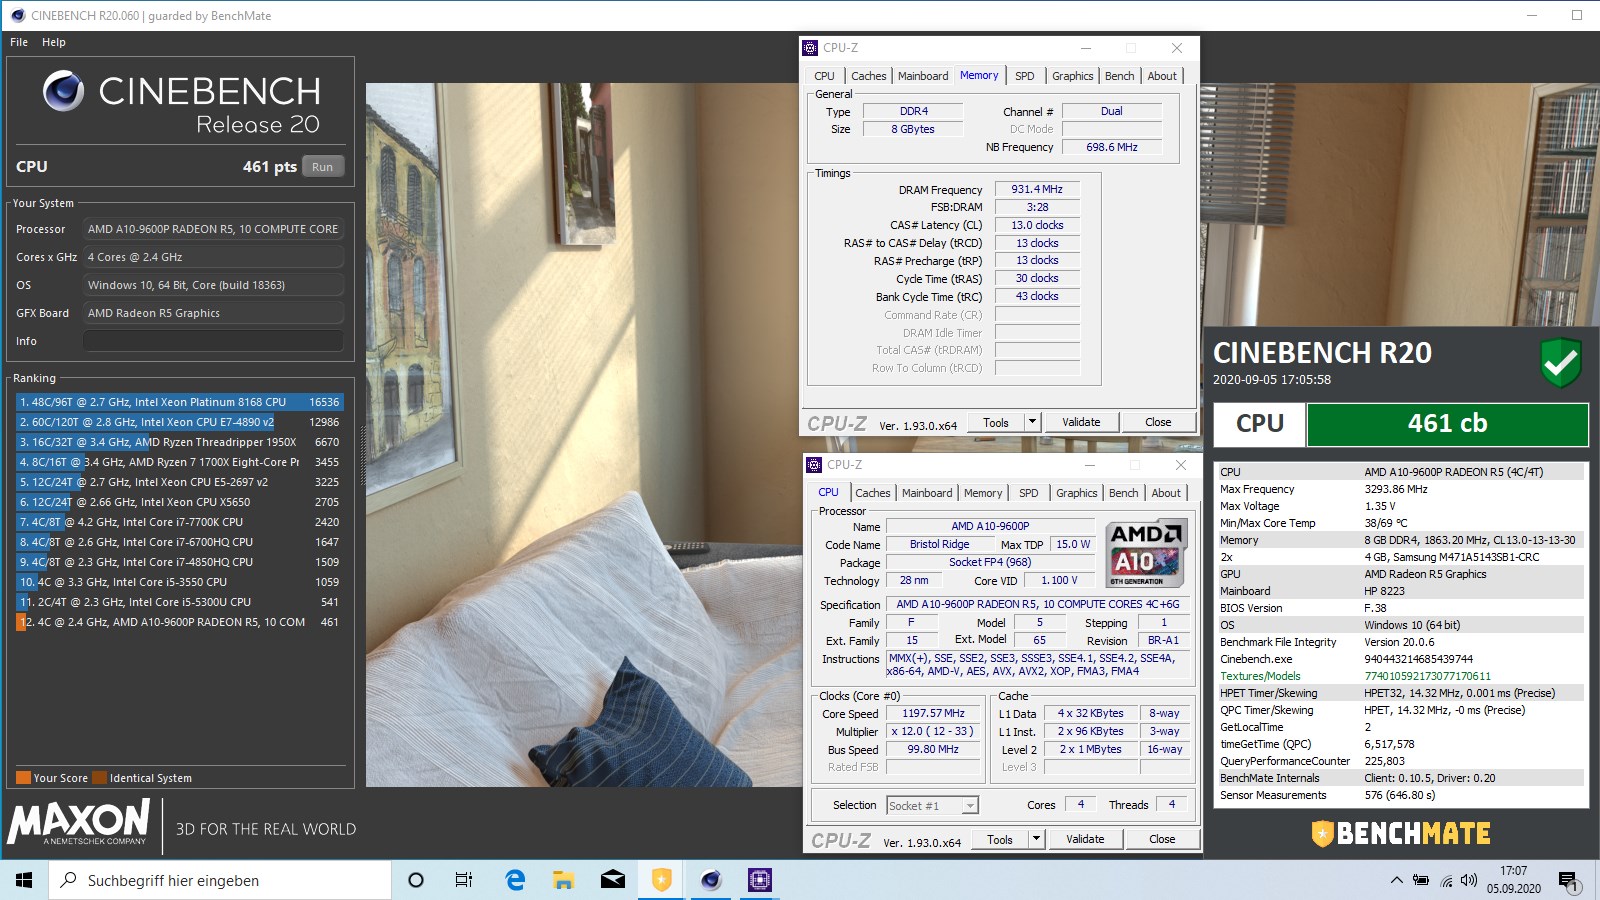Expand Tools dropdown arrow in lower CPU-Z
The height and width of the screenshot is (900, 1600).
pos(1037,839)
